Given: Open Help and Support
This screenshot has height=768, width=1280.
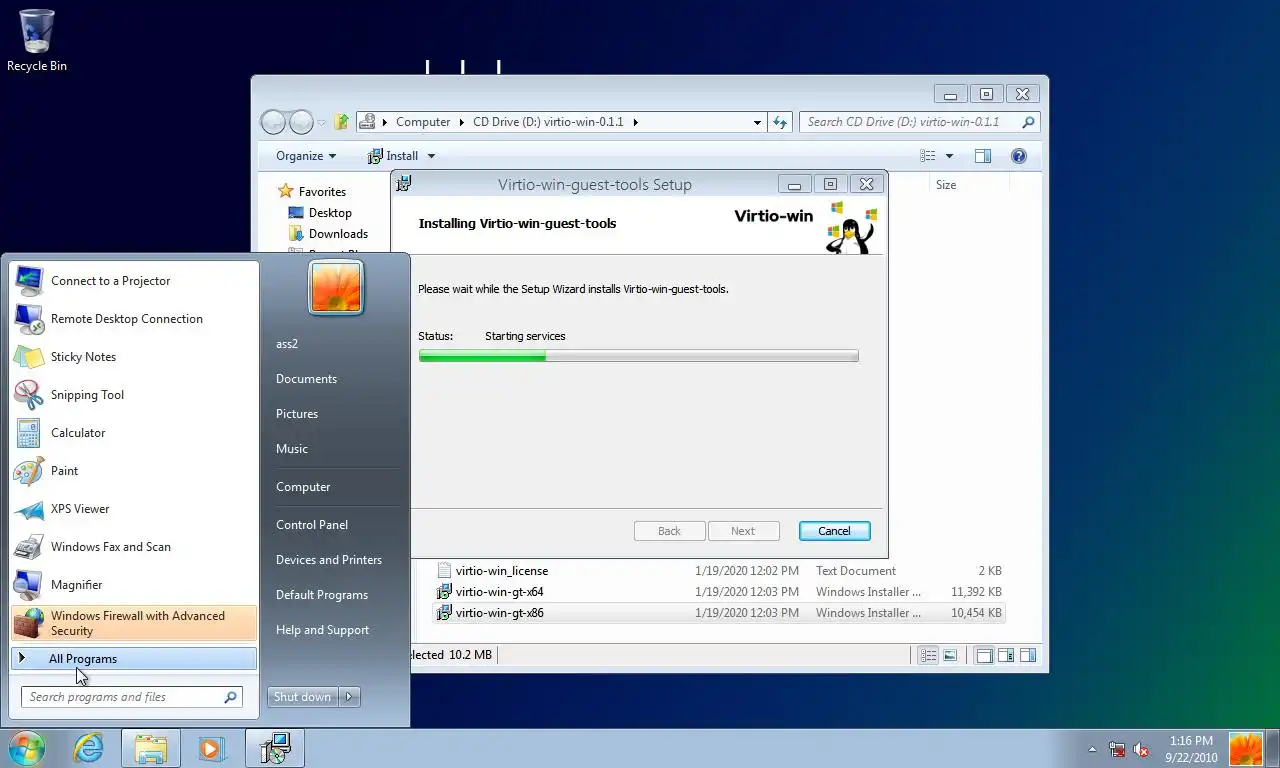Looking at the screenshot, I should [322, 630].
